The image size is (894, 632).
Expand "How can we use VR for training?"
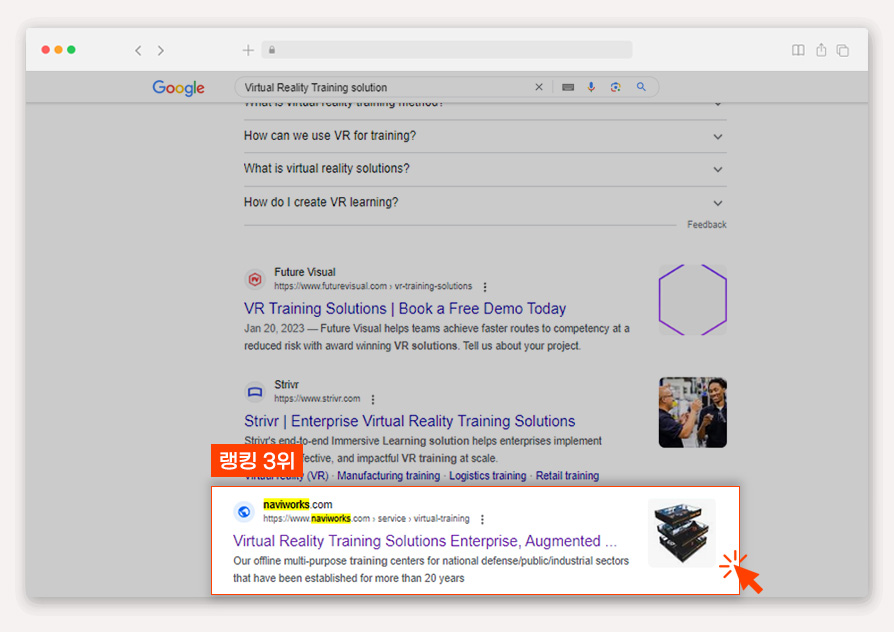(x=485, y=136)
